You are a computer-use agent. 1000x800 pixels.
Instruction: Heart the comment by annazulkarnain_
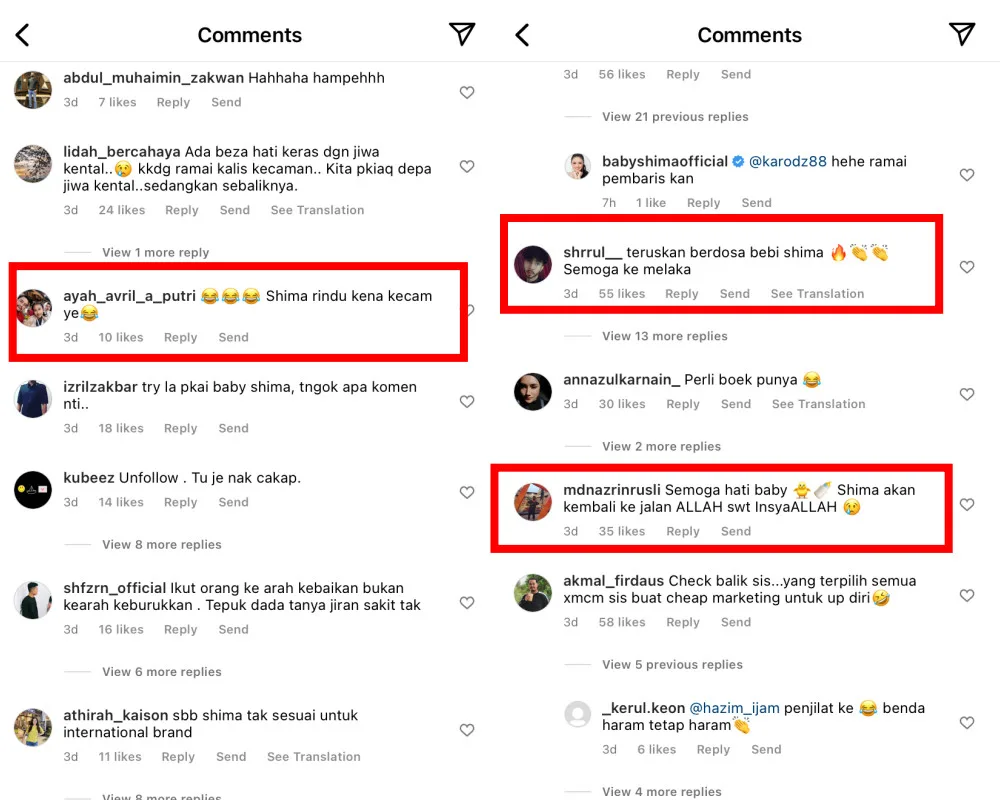[x=967, y=394]
